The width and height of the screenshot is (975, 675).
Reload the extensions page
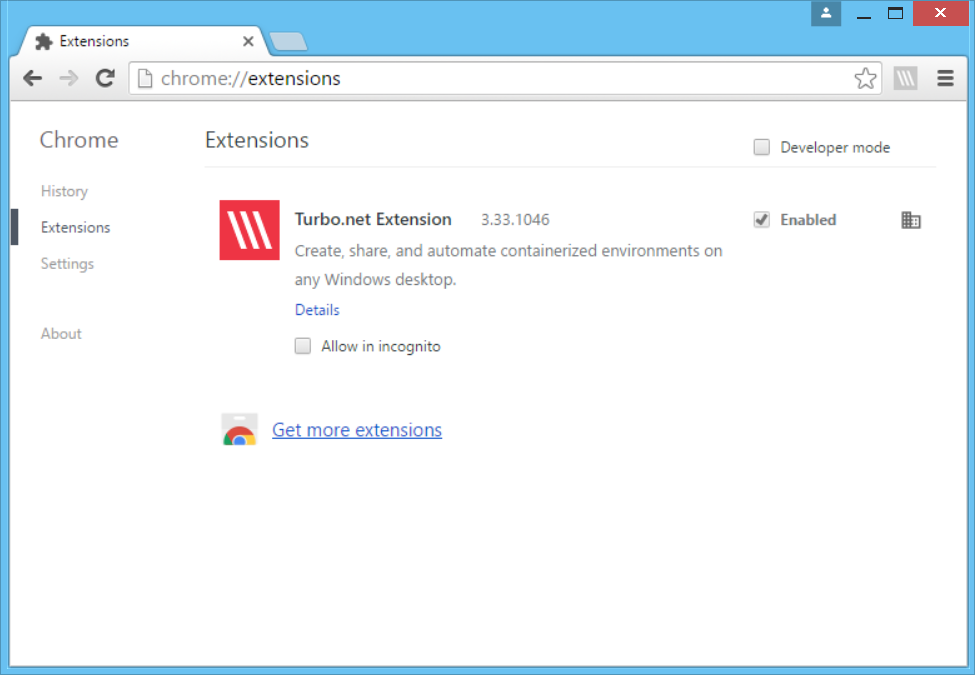coord(104,78)
